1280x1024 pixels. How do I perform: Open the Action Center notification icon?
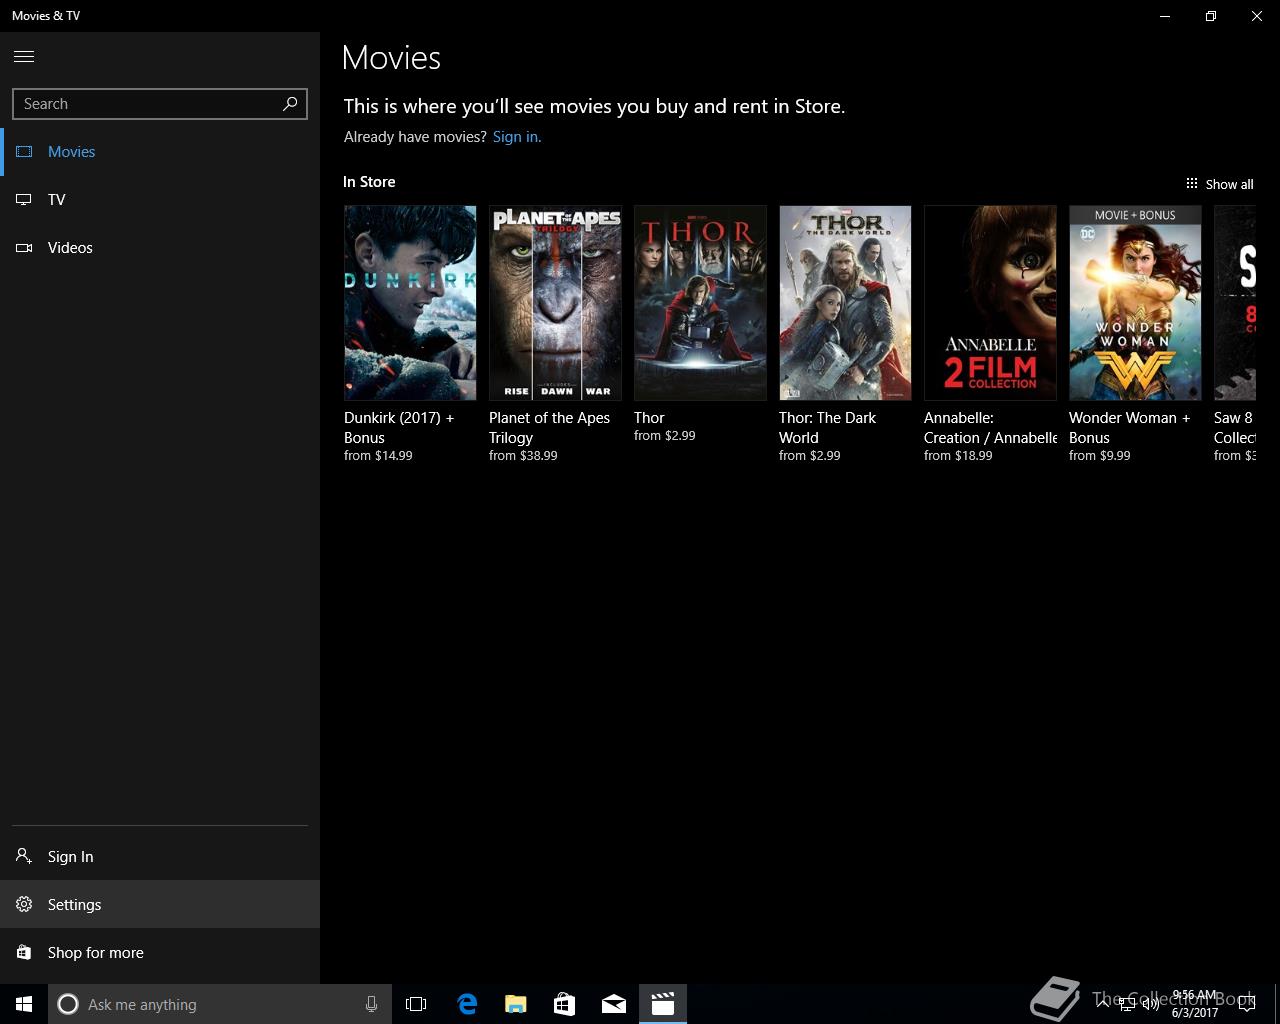pyautogui.click(x=1246, y=1005)
